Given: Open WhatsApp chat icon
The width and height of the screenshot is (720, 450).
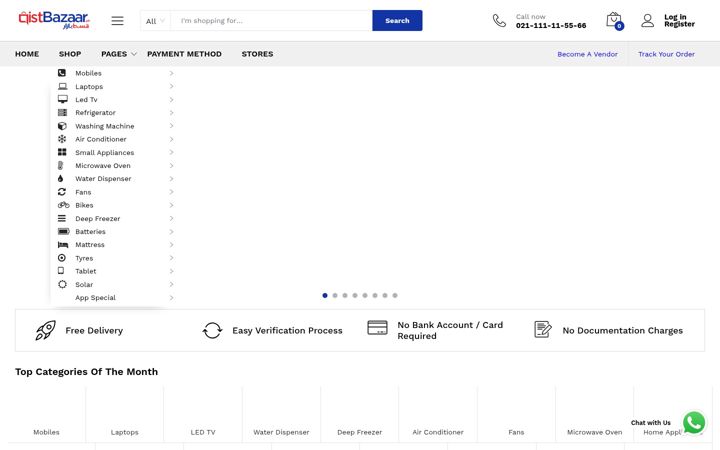Looking at the screenshot, I should (694, 422).
